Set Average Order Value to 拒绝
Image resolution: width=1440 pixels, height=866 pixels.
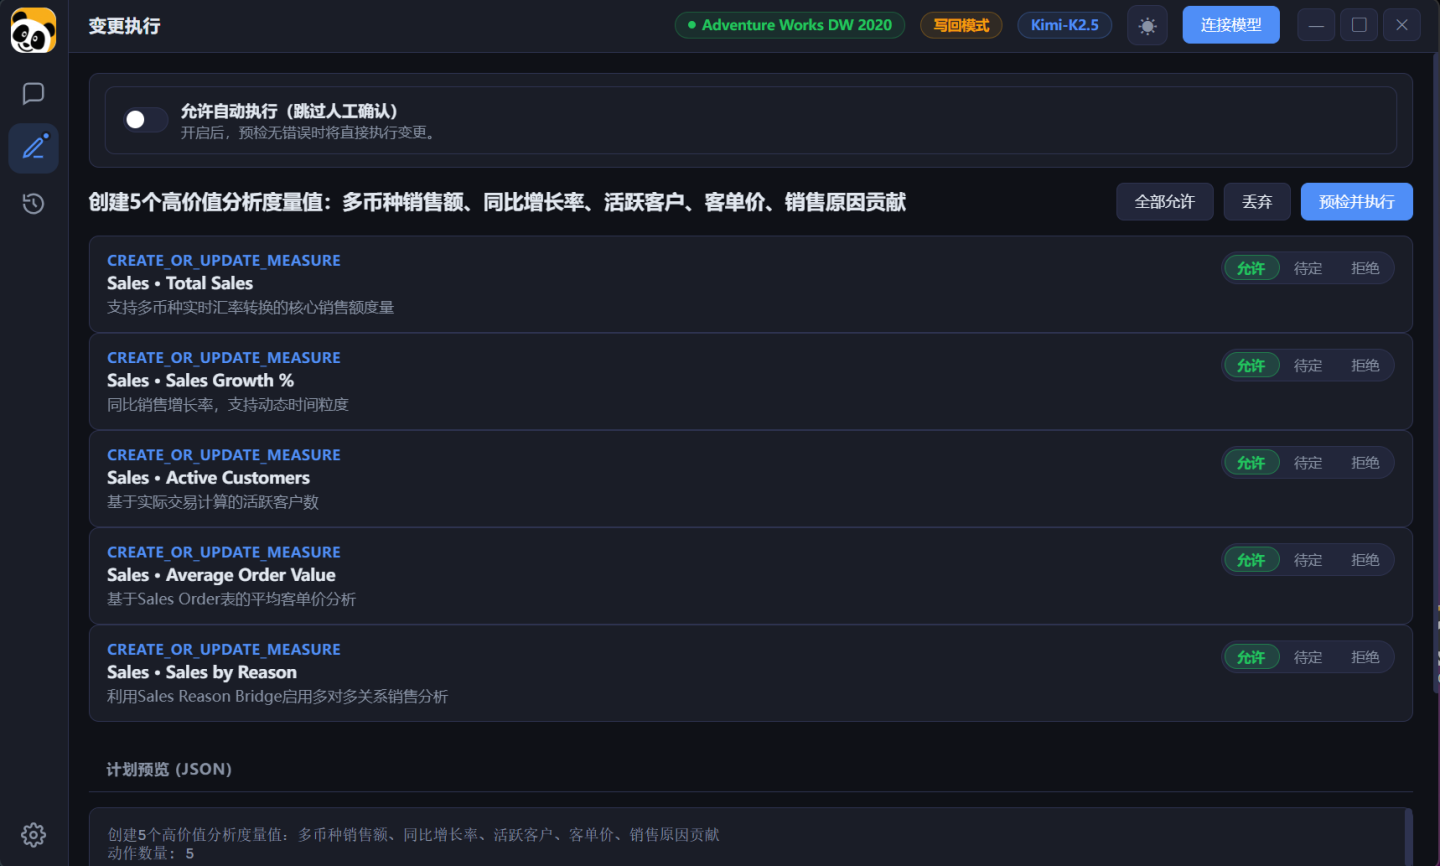[1364, 560]
